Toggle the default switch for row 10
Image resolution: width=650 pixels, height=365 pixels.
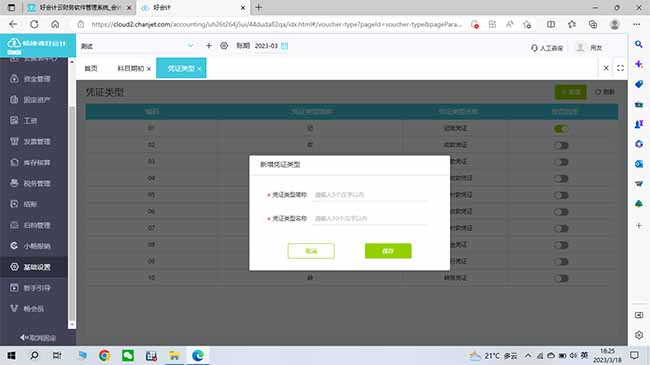[561, 278]
